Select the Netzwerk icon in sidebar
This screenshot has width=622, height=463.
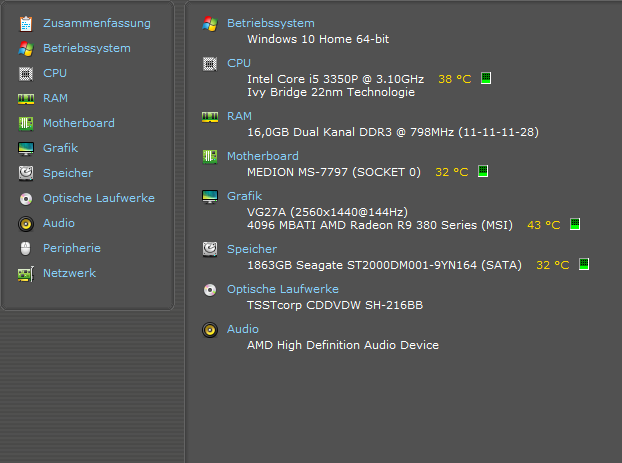point(26,273)
